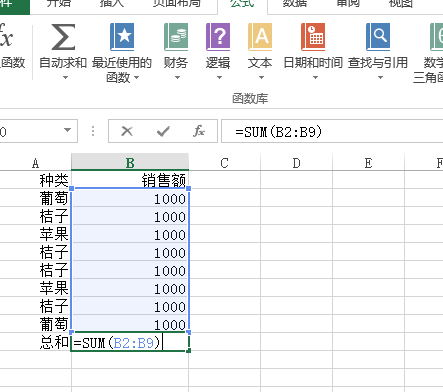Open the Math and Trig functions icon
The height and width of the screenshot is (392, 443).
pyautogui.click(x=437, y=37)
